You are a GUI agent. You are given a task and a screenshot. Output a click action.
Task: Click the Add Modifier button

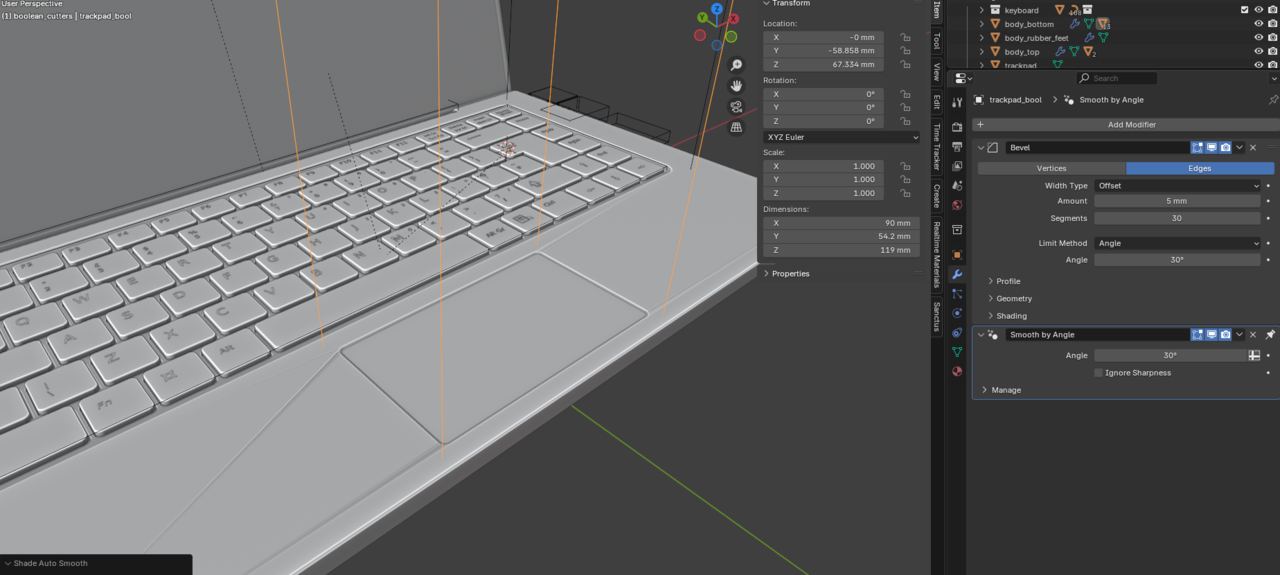tap(1125, 125)
